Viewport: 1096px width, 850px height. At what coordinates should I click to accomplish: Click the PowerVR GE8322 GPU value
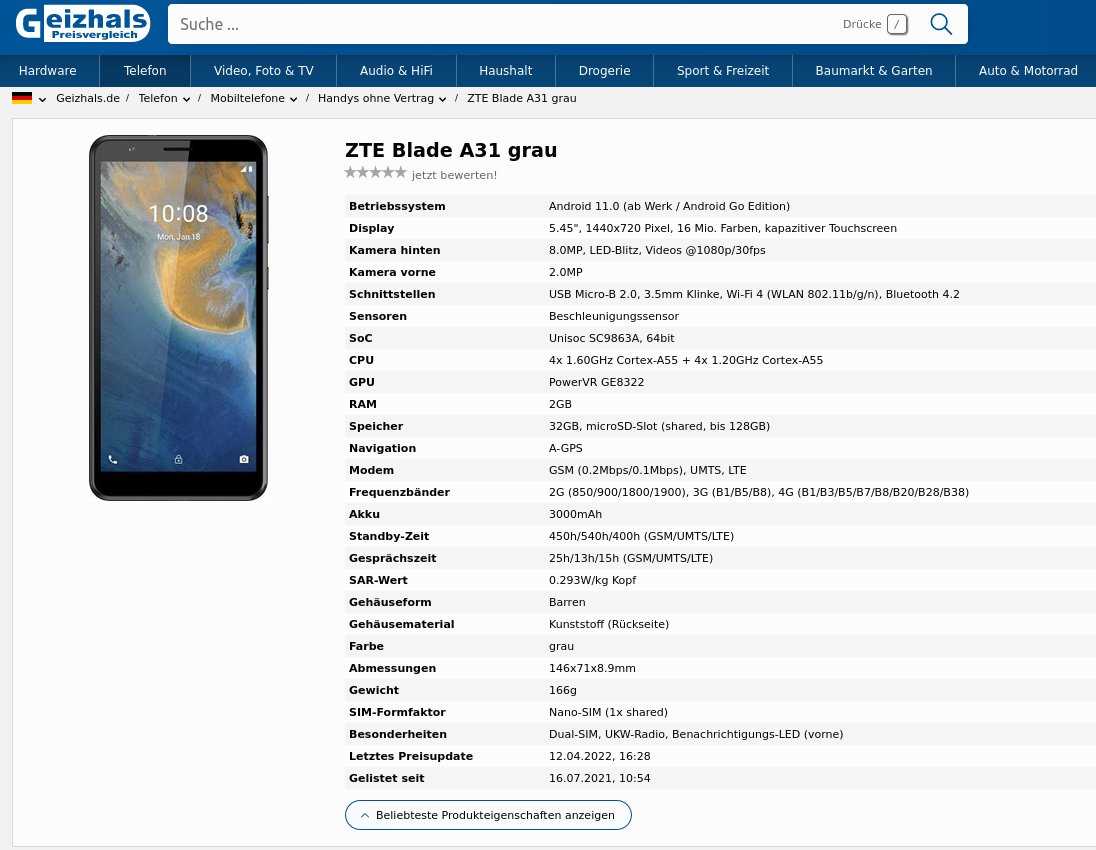pos(596,382)
